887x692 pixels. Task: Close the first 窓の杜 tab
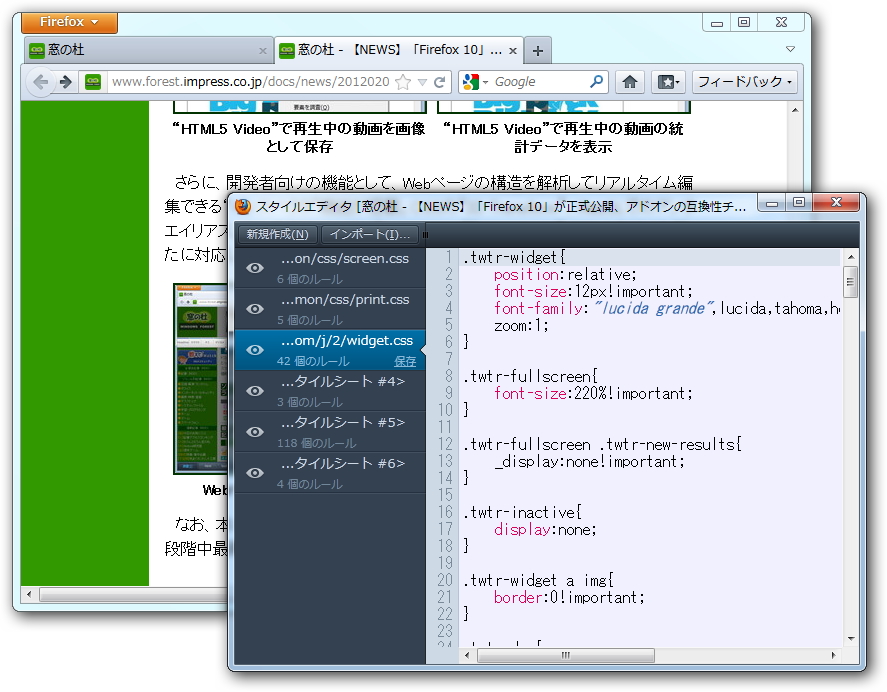pos(262,51)
